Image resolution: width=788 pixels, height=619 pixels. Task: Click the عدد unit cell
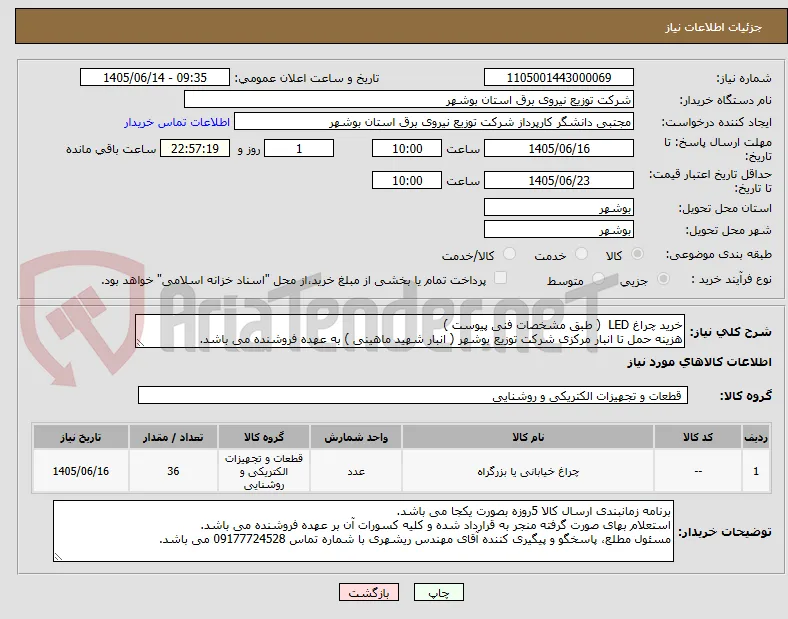pos(356,471)
